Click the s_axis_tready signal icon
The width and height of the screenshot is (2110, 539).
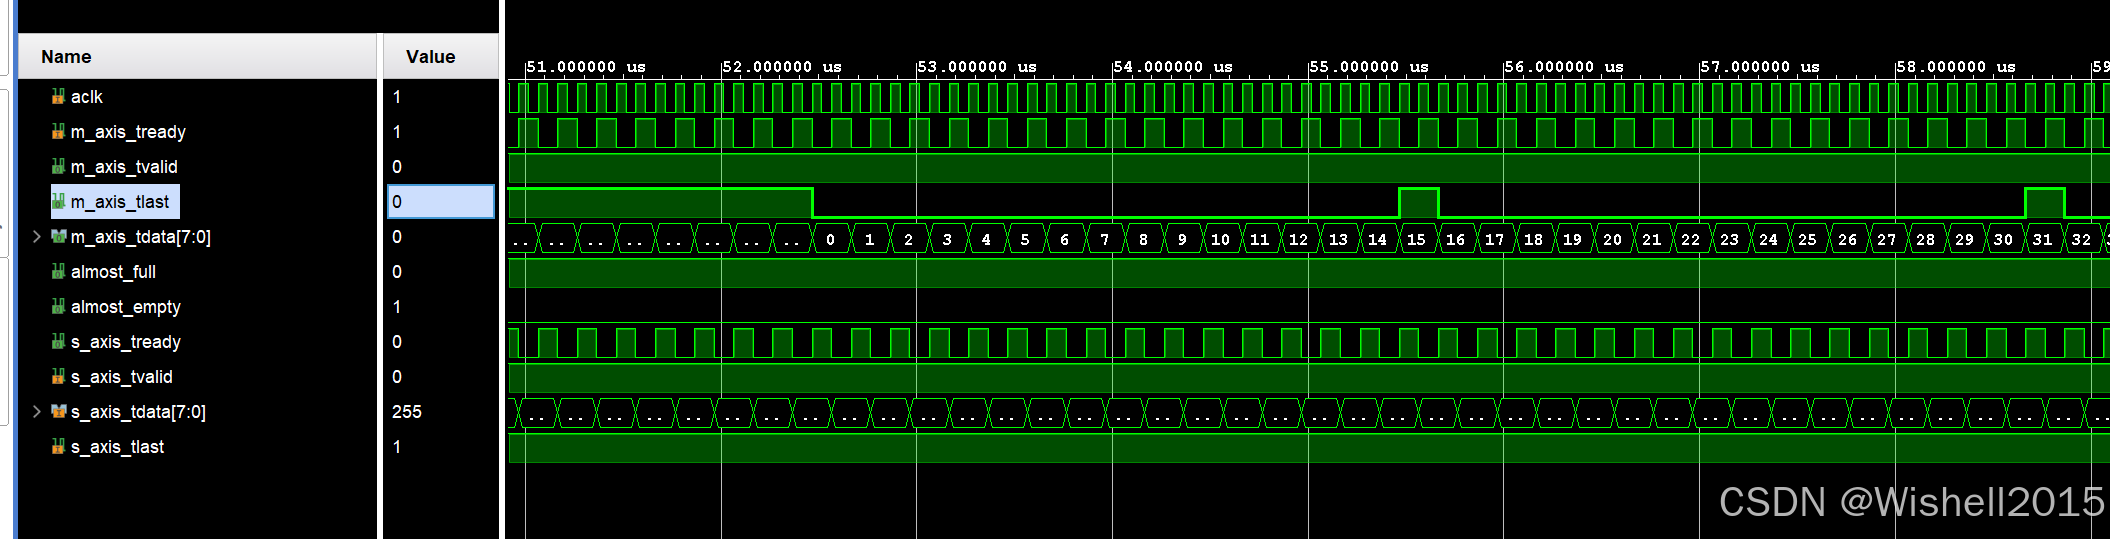pos(58,342)
